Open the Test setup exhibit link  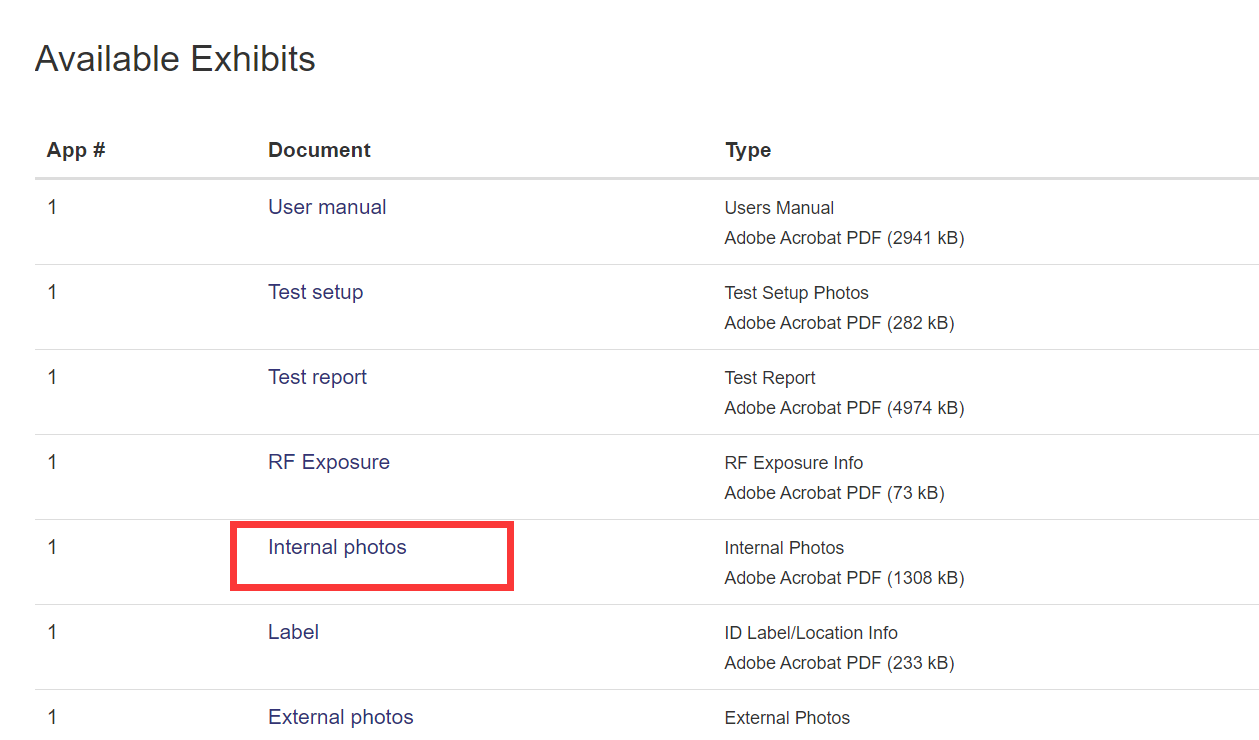pyautogui.click(x=315, y=292)
